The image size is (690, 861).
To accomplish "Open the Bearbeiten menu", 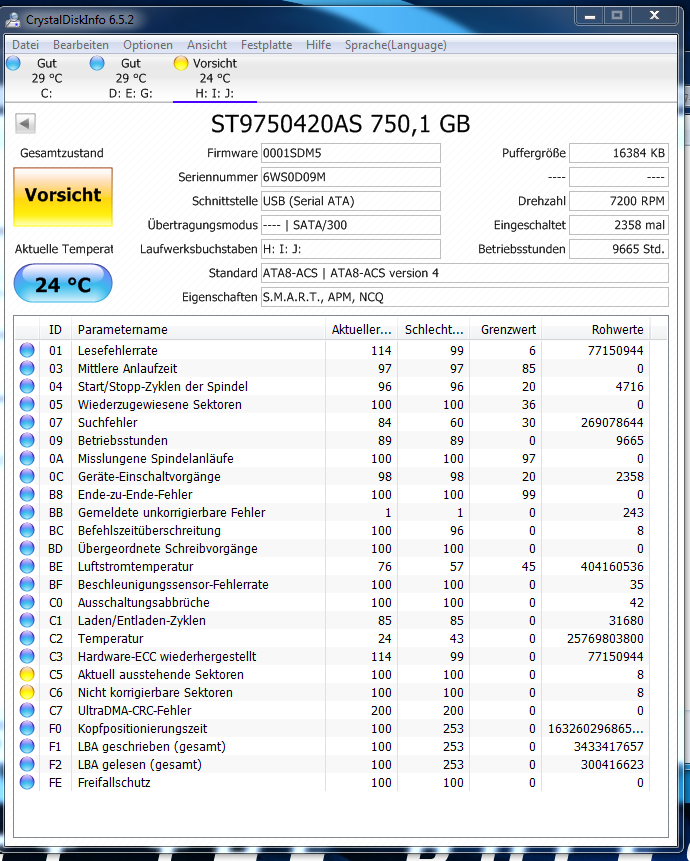I will tap(81, 45).
